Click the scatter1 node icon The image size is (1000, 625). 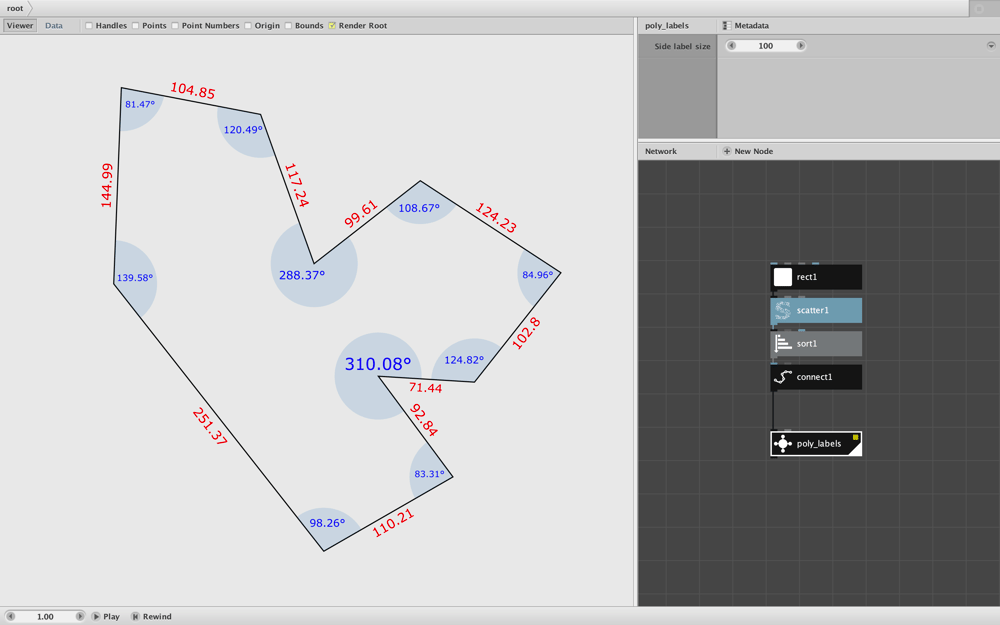pos(783,311)
